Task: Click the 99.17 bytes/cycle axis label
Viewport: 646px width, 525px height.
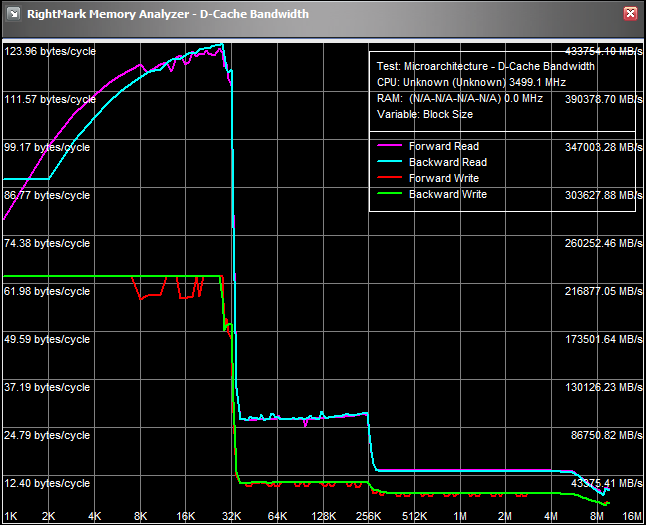Action: point(47,148)
